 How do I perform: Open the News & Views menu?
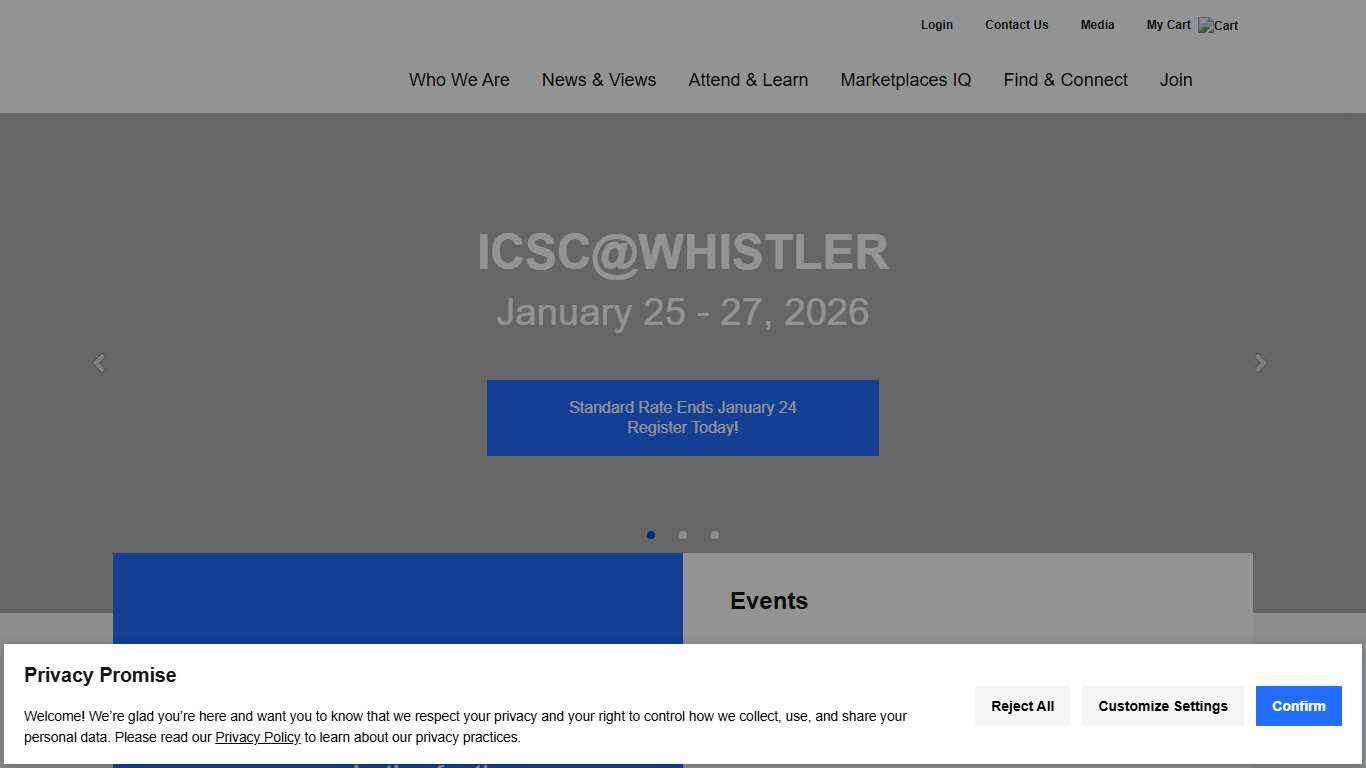pos(599,80)
